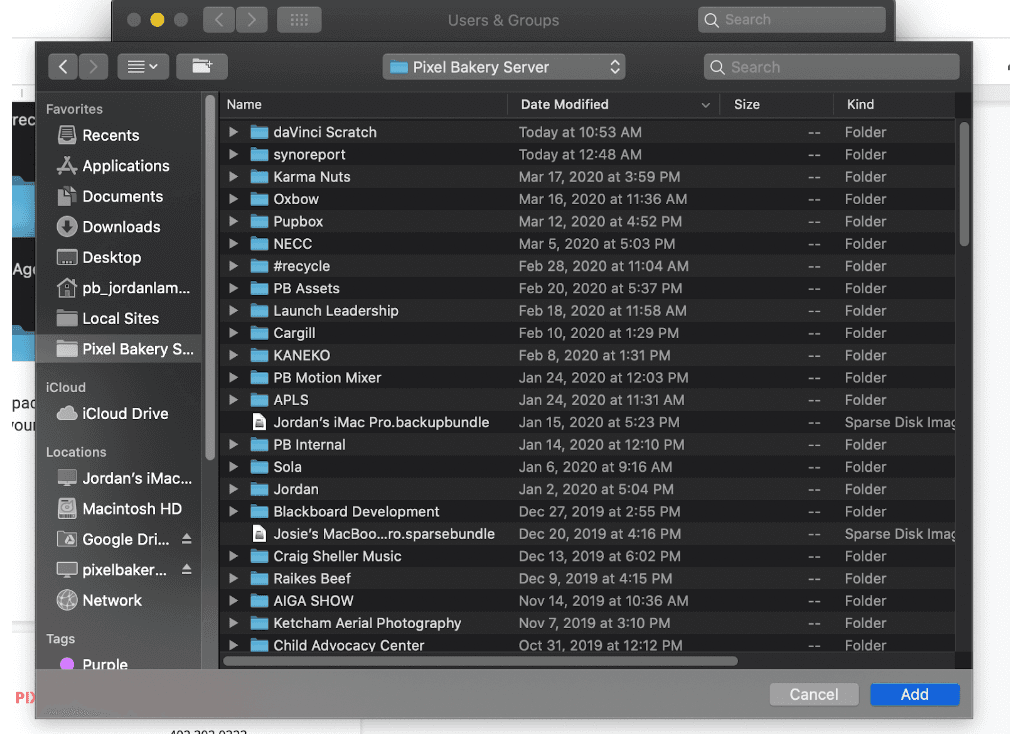Open the list view options dropdown

[x=143, y=66]
